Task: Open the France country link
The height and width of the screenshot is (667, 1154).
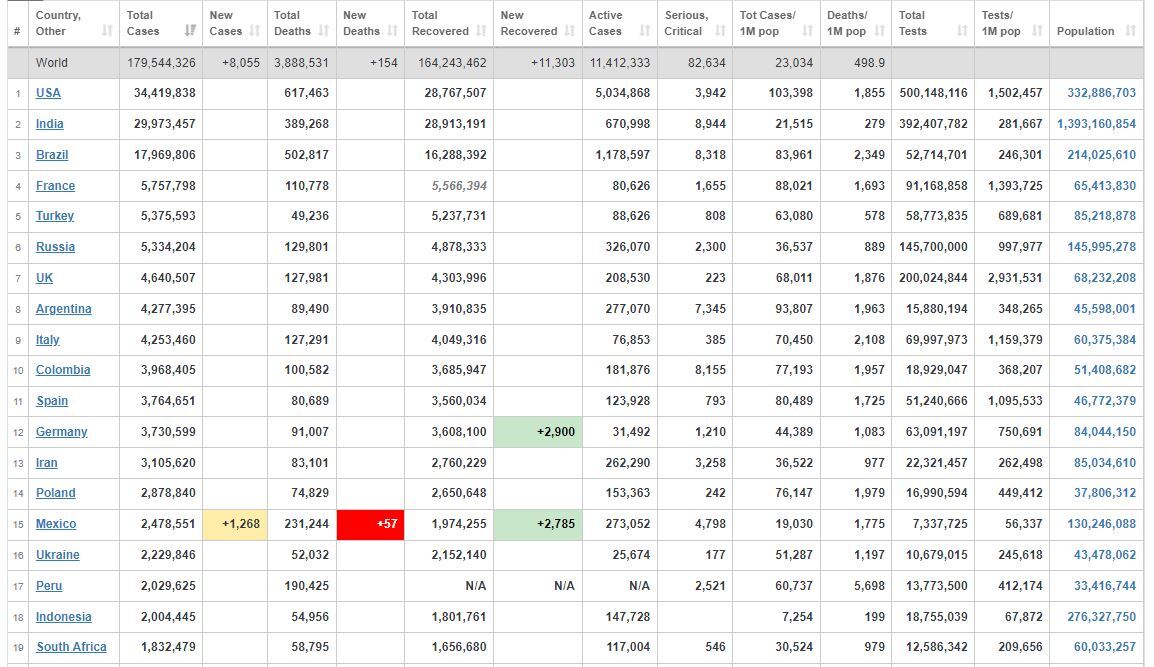Action: [55, 186]
